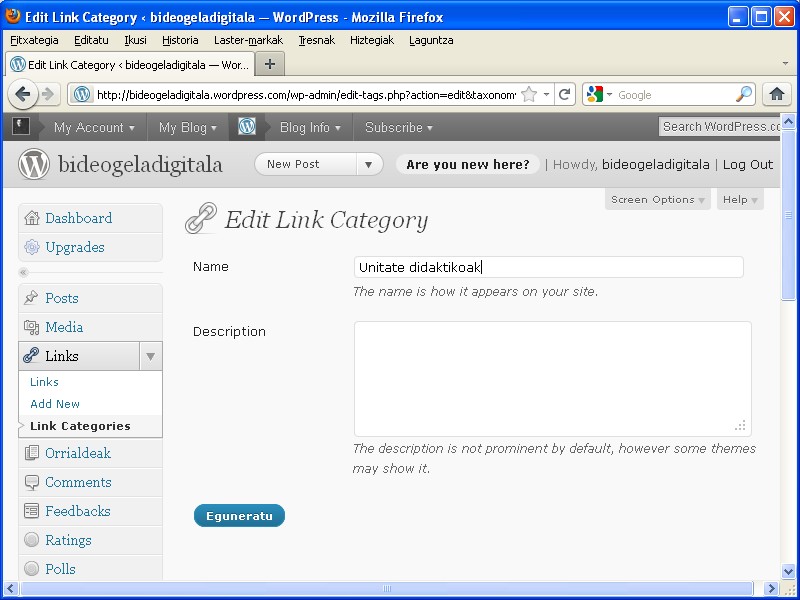
Task: Click the Dashboard house icon
Action: click(x=32, y=218)
